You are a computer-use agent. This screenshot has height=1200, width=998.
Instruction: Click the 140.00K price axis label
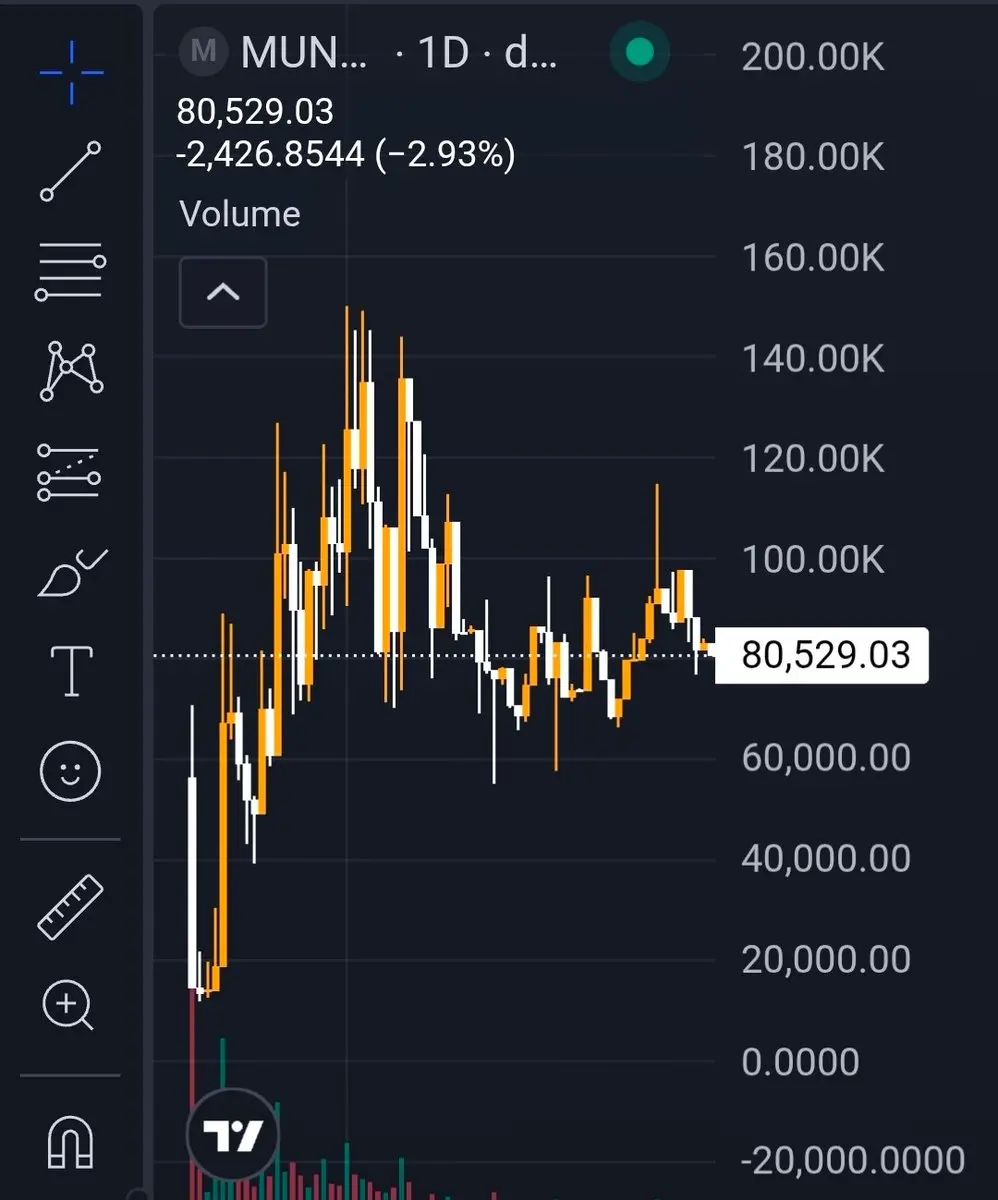814,359
